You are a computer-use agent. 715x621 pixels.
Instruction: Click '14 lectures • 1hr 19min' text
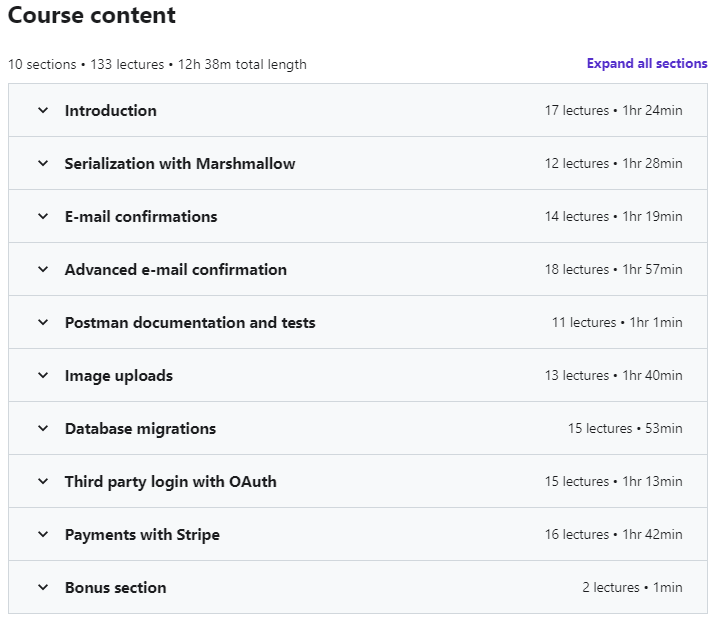pyautogui.click(x=613, y=216)
